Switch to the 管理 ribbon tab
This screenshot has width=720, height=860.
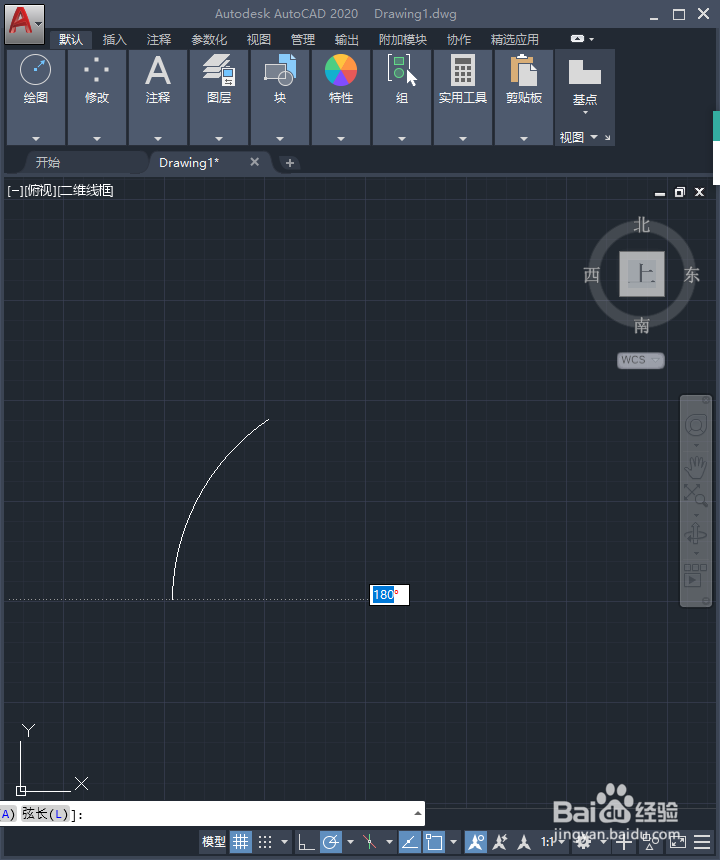(303, 39)
